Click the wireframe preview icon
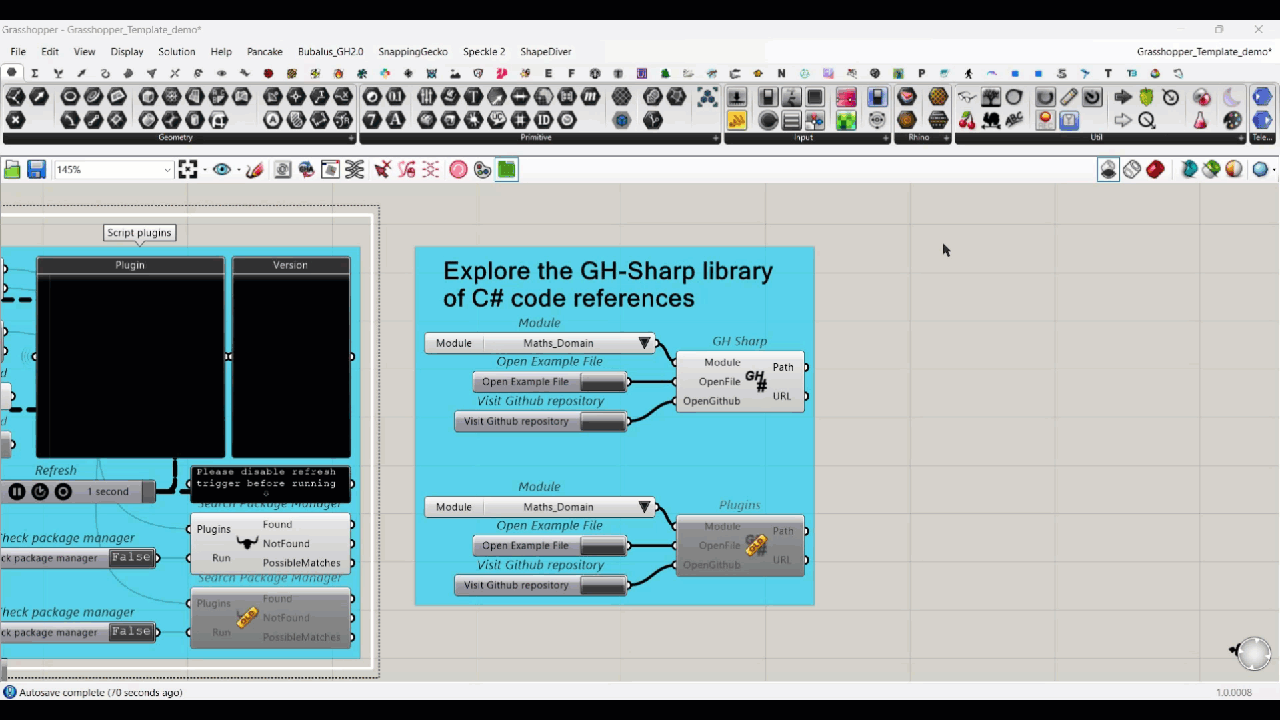This screenshot has width=1280, height=720. coord(1132,170)
